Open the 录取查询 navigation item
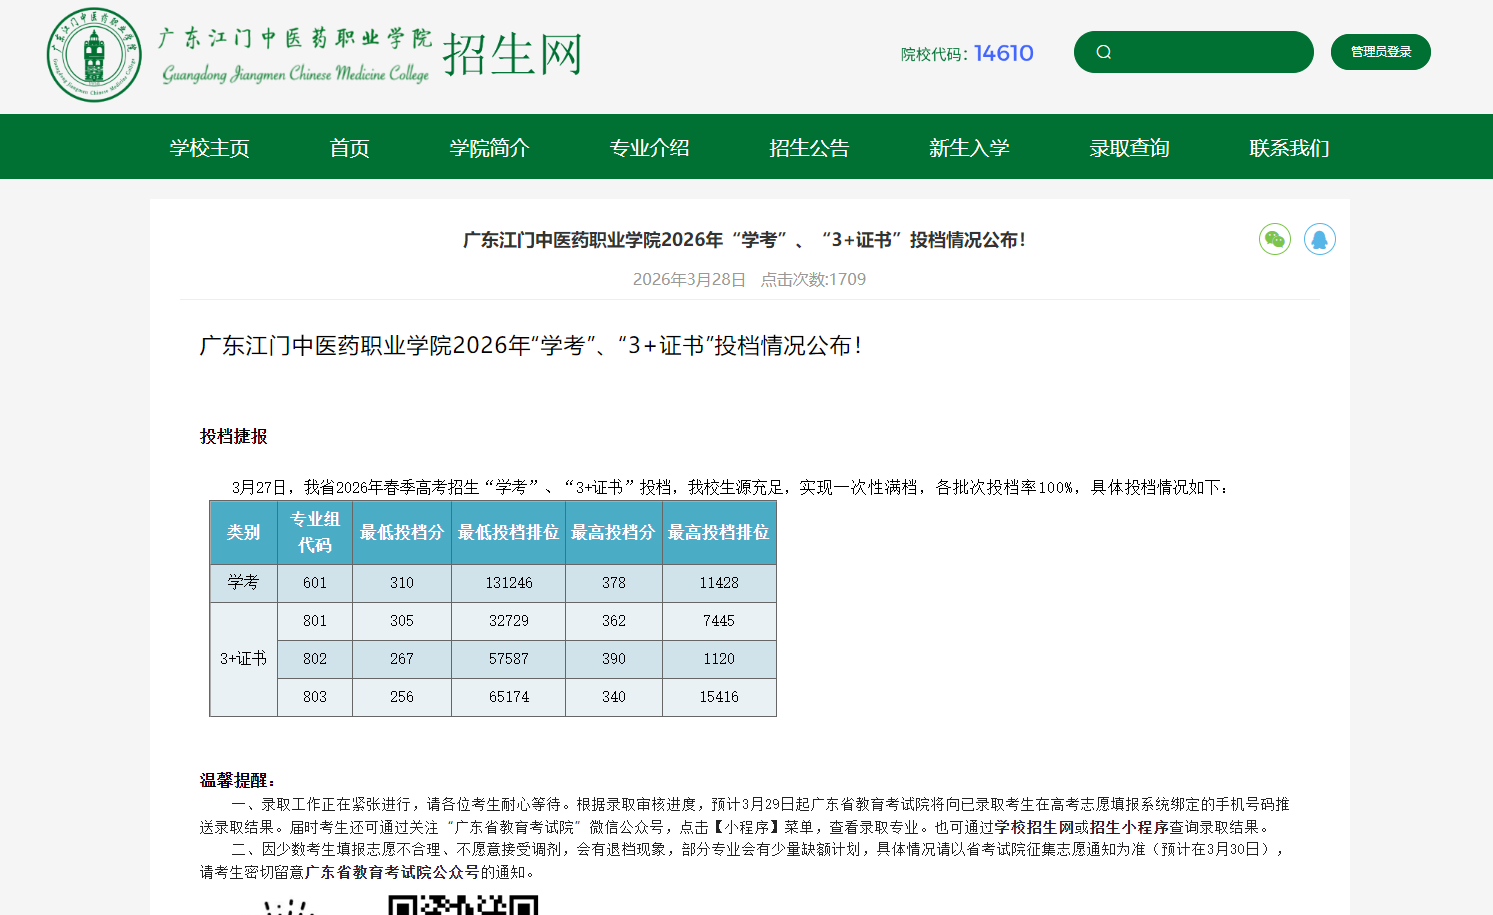Screen dimensions: 1493x915 pyautogui.click(x=1129, y=147)
